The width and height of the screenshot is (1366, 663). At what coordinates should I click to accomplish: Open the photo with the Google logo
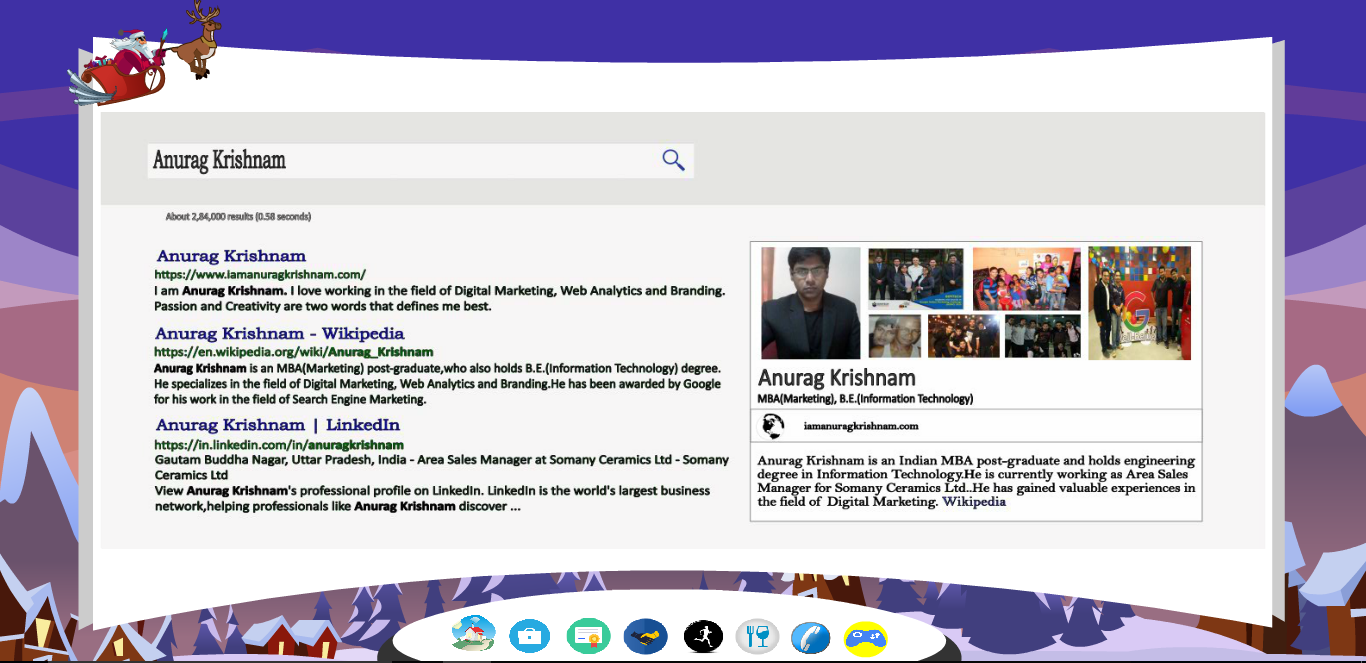[x=1140, y=303]
